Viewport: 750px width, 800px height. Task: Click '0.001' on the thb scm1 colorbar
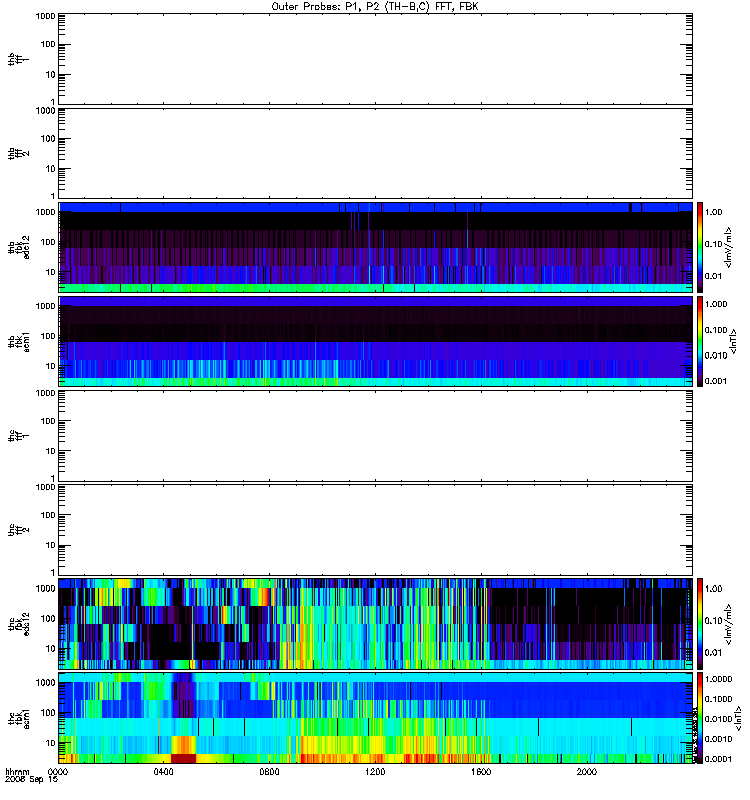tap(716, 381)
